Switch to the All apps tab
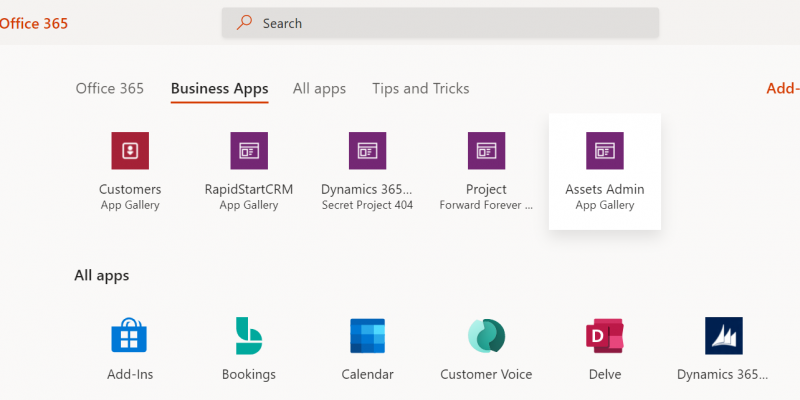This screenshot has width=800, height=400. (319, 89)
